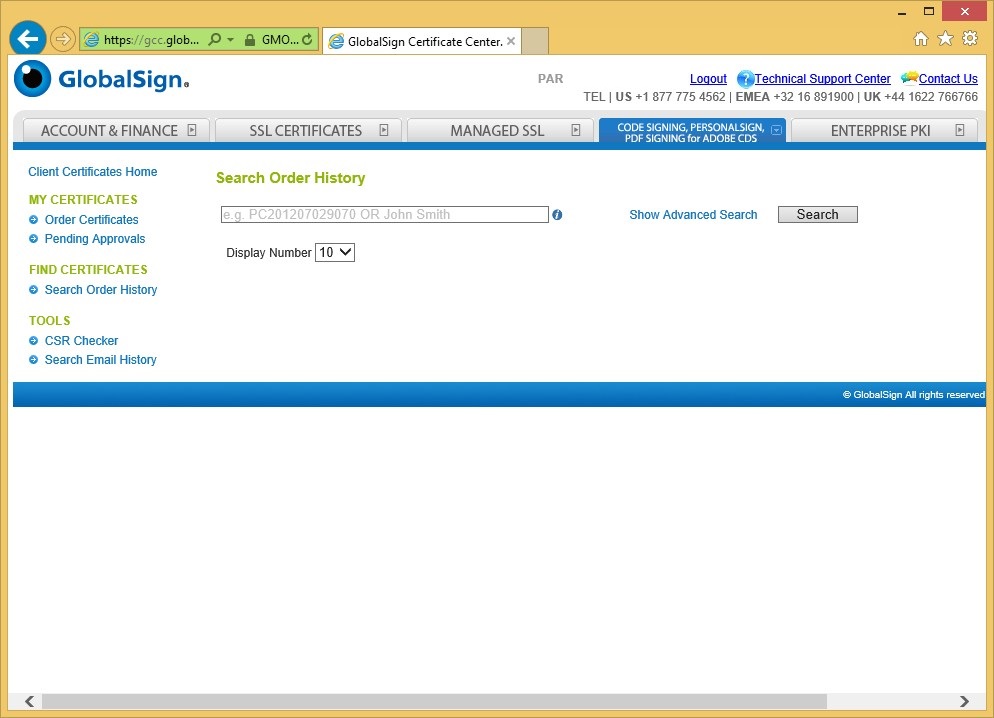The width and height of the screenshot is (994, 718).
Task: Click the GMO certificate identity label
Action: pos(280,40)
